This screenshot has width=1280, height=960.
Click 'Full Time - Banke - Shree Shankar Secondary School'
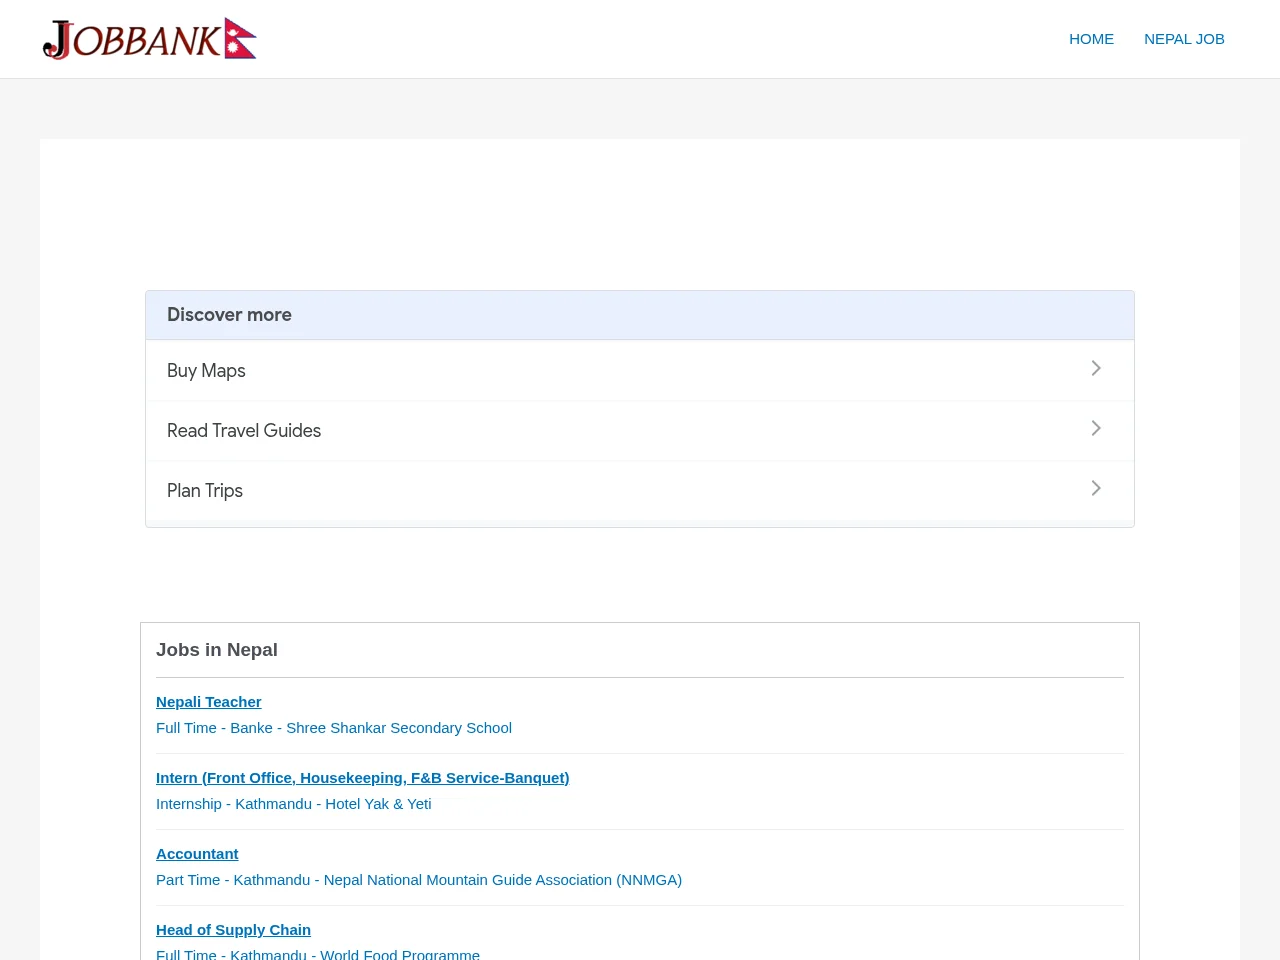[334, 728]
